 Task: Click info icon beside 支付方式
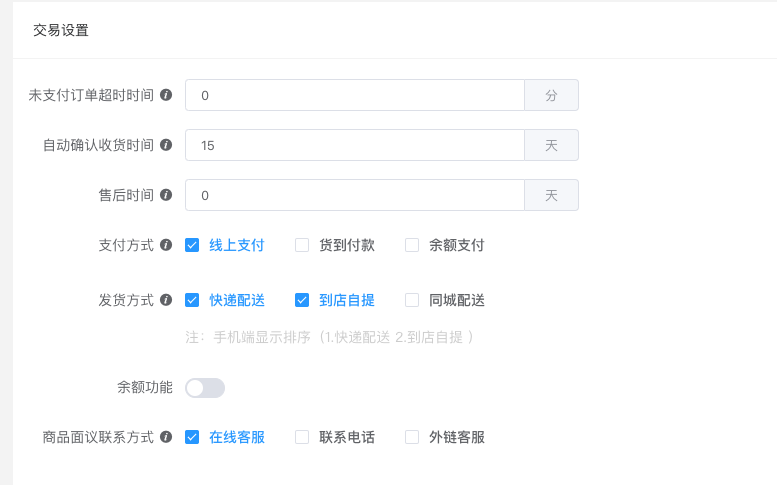point(166,245)
